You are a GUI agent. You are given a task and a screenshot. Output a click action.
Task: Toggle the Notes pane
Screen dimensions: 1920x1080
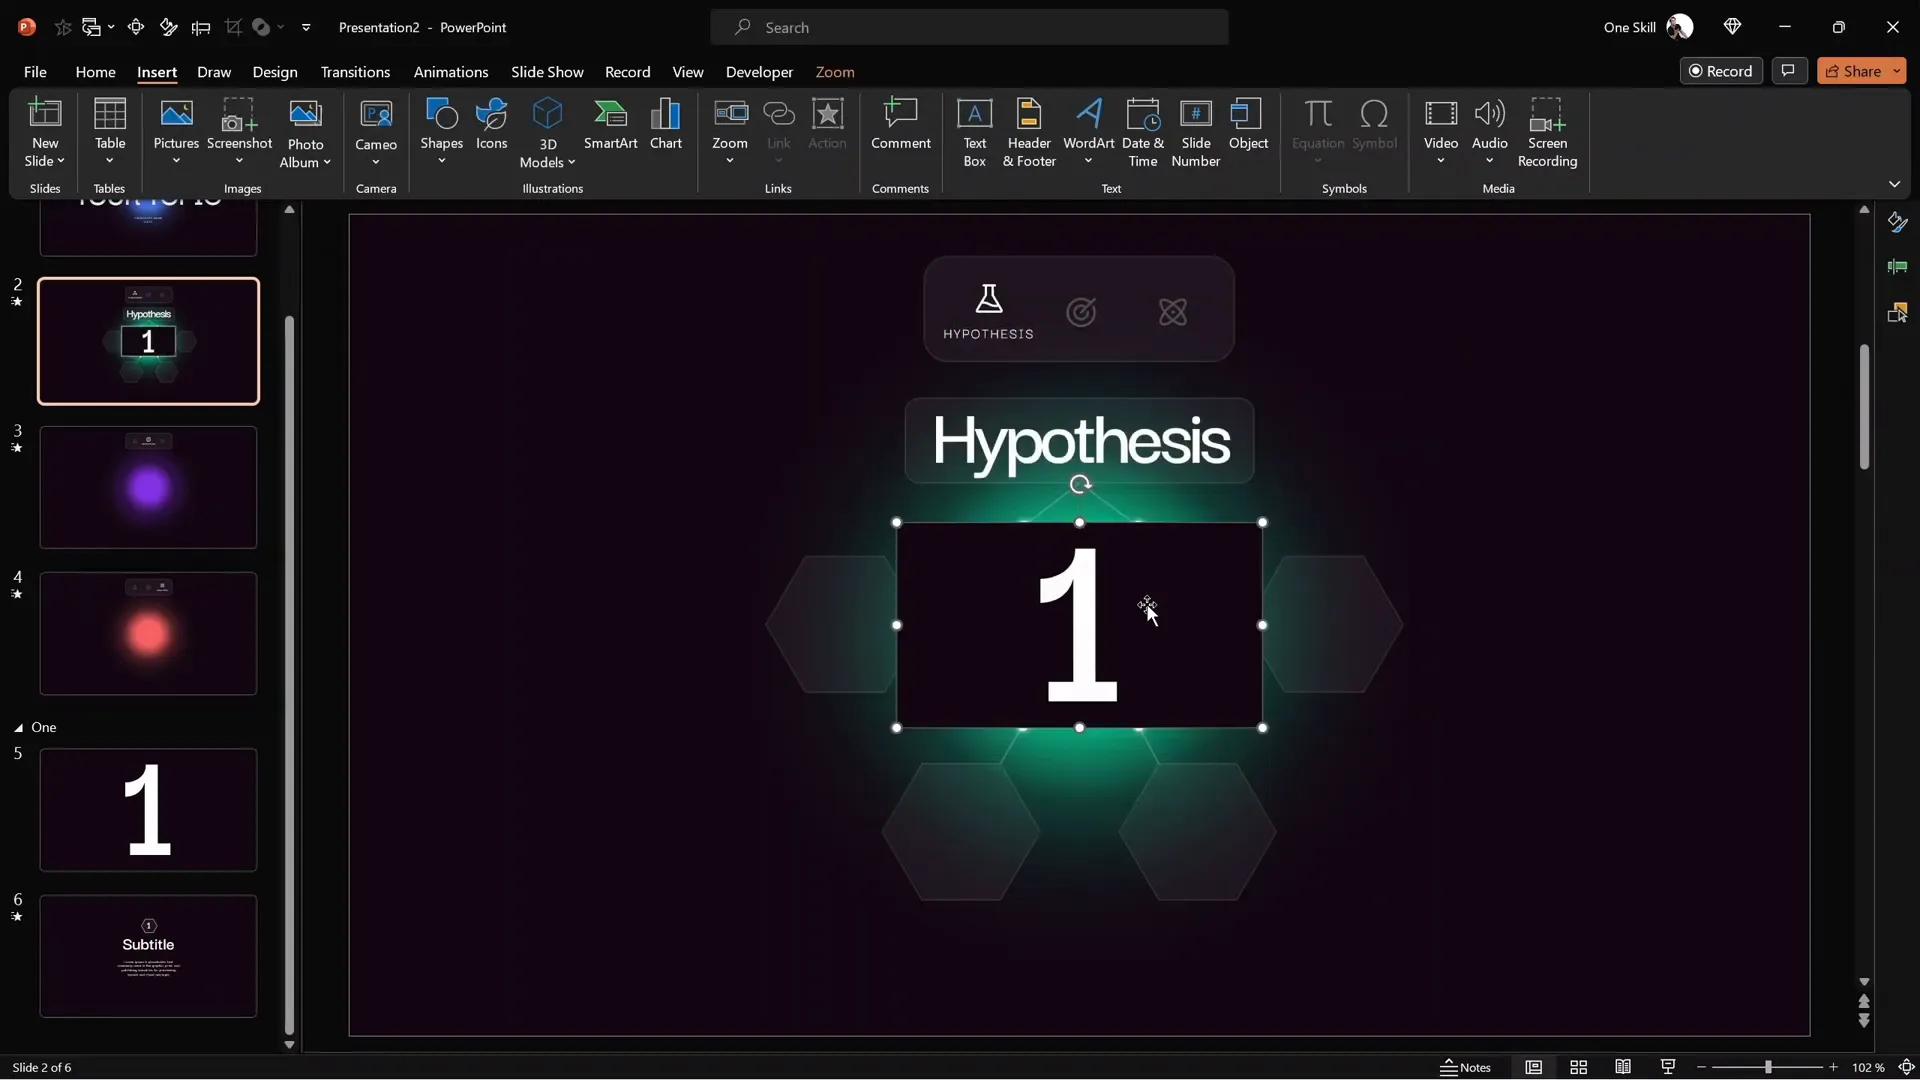click(x=1466, y=1067)
